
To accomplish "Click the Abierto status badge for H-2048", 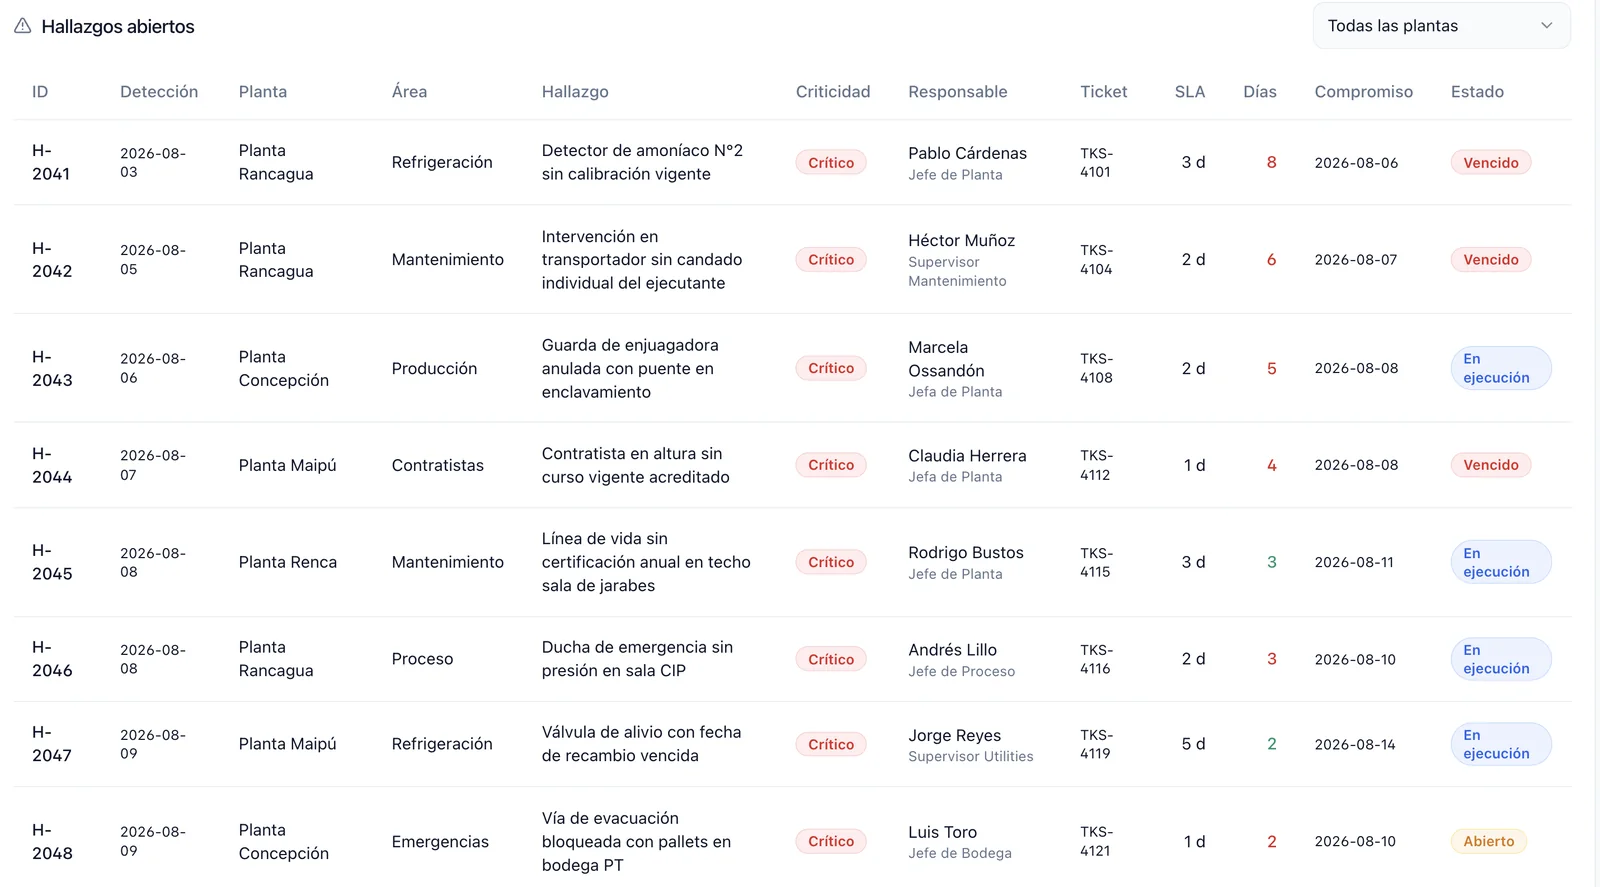I will click(x=1488, y=842).
